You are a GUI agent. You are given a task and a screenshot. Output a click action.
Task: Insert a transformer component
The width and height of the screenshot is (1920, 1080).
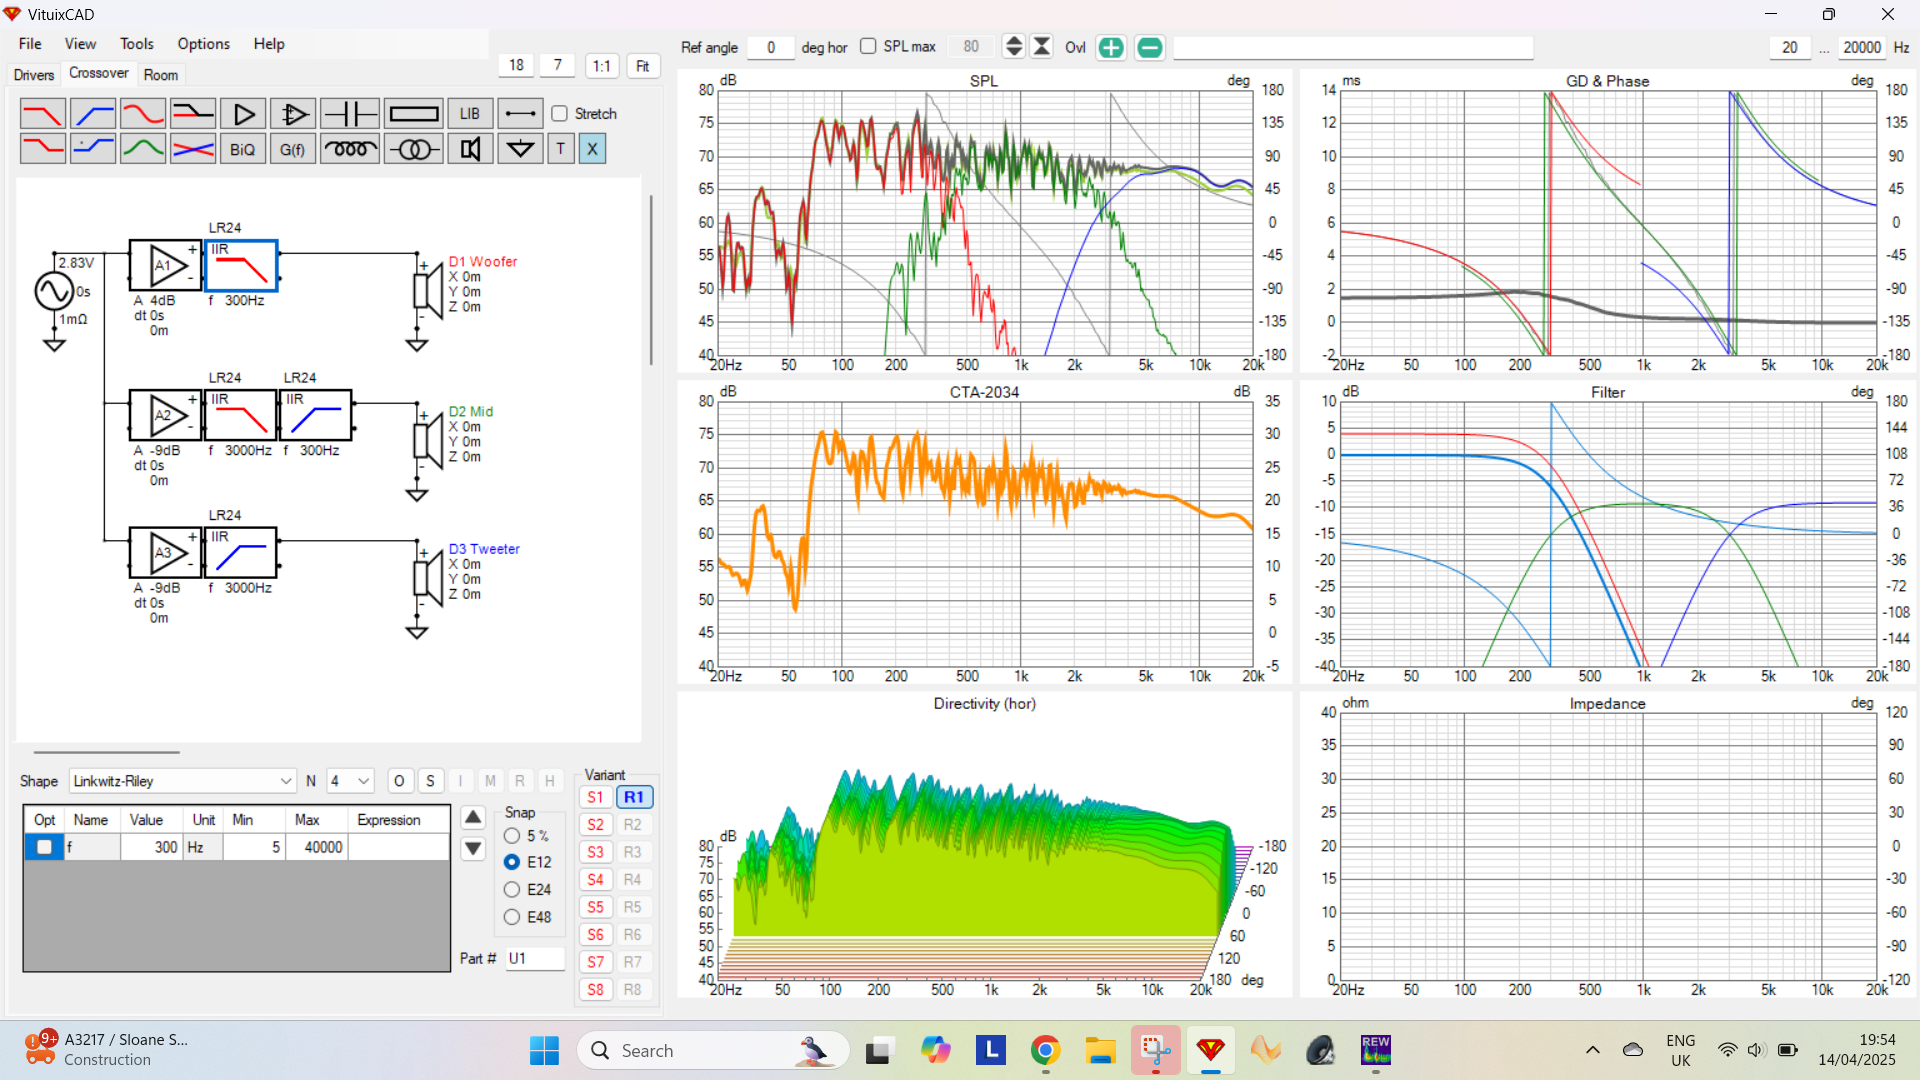[413, 148]
